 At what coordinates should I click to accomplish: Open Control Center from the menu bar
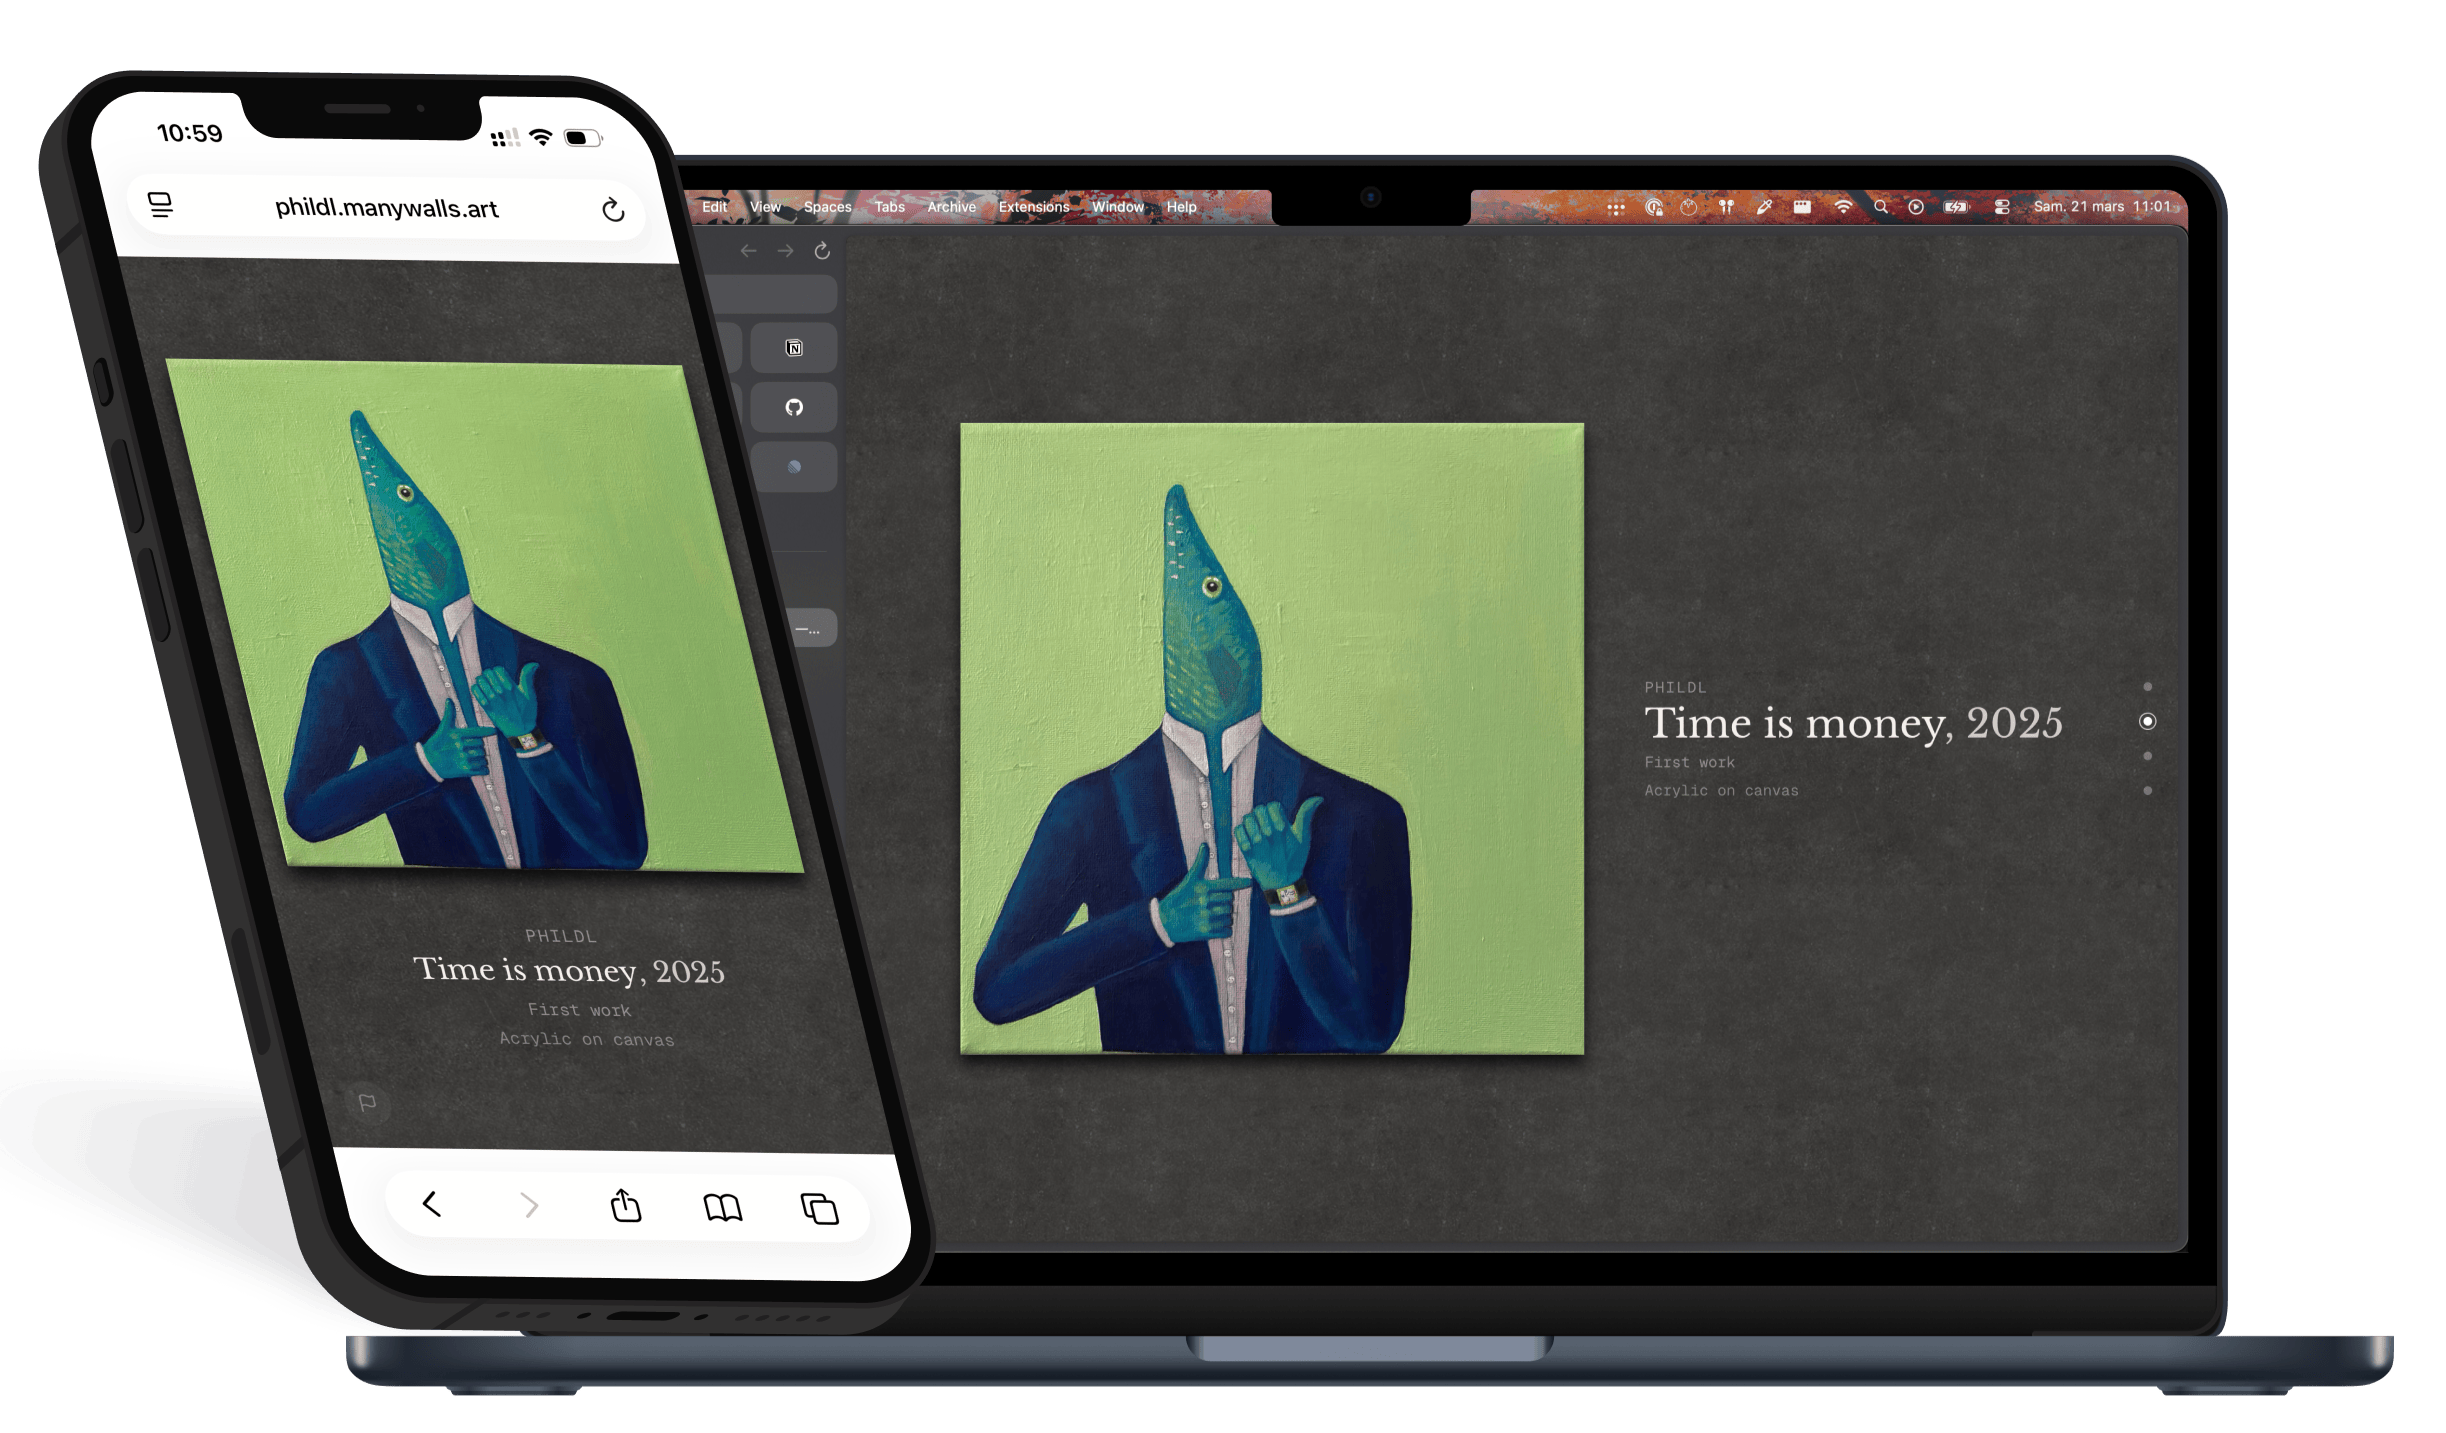[2001, 207]
